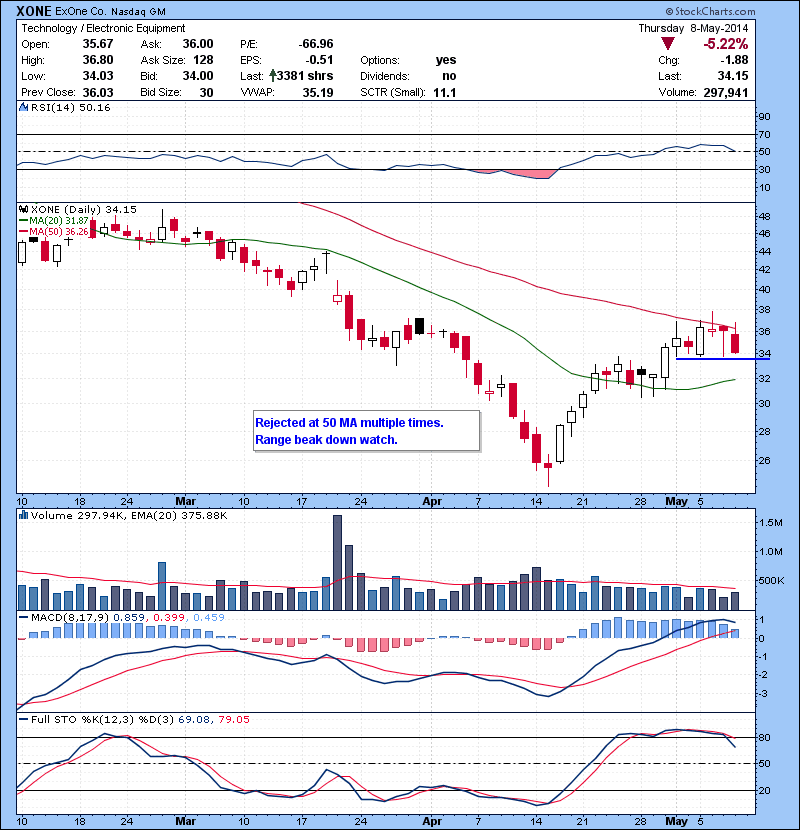Select the ExOne Co. company name
This screenshot has width=800, height=830.
tap(80, 11)
